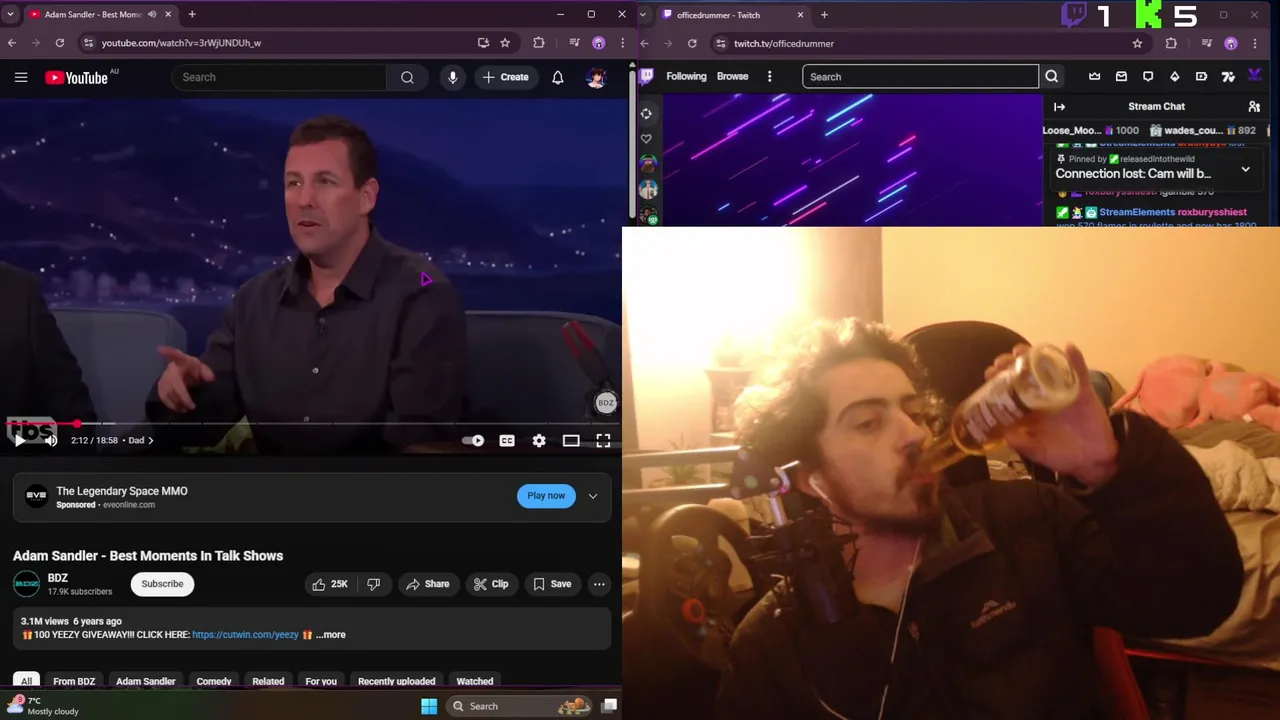Click YouTube search magnifier button

pyautogui.click(x=407, y=77)
